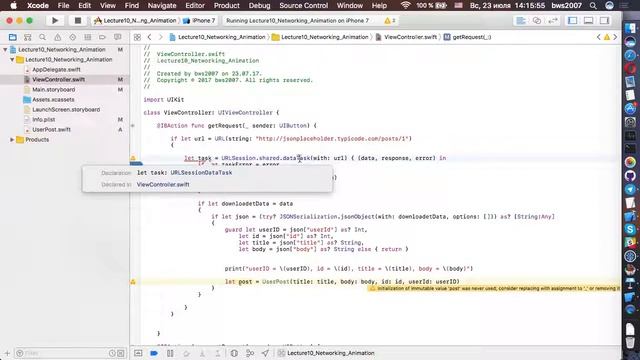
Task: Select Main.storyboard in navigator
Action: click(x=53, y=89)
